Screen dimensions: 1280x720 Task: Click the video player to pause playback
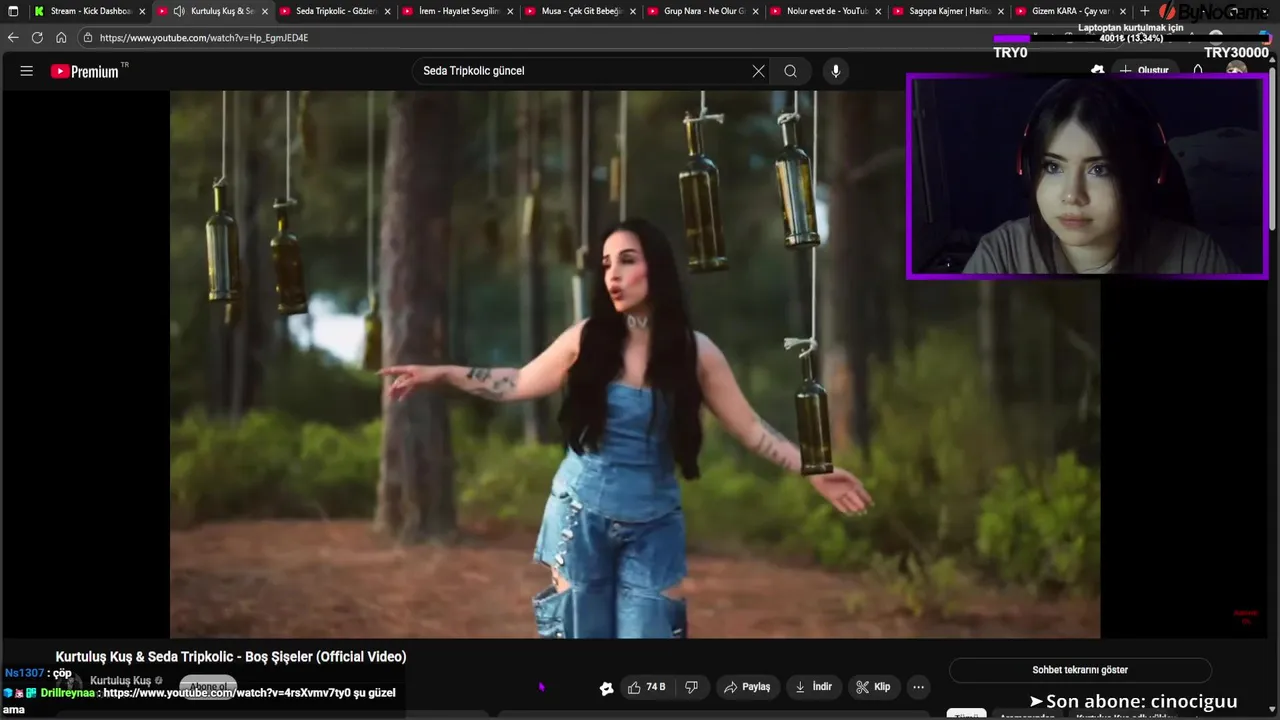point(635,364)
